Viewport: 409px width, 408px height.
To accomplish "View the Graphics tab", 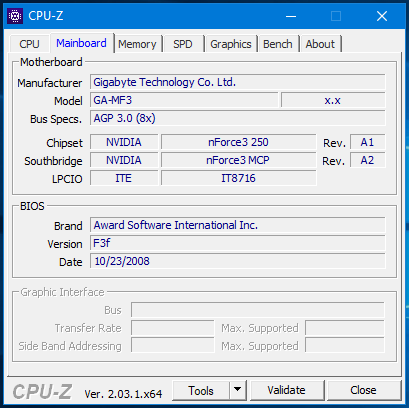I will coord(231,44).
